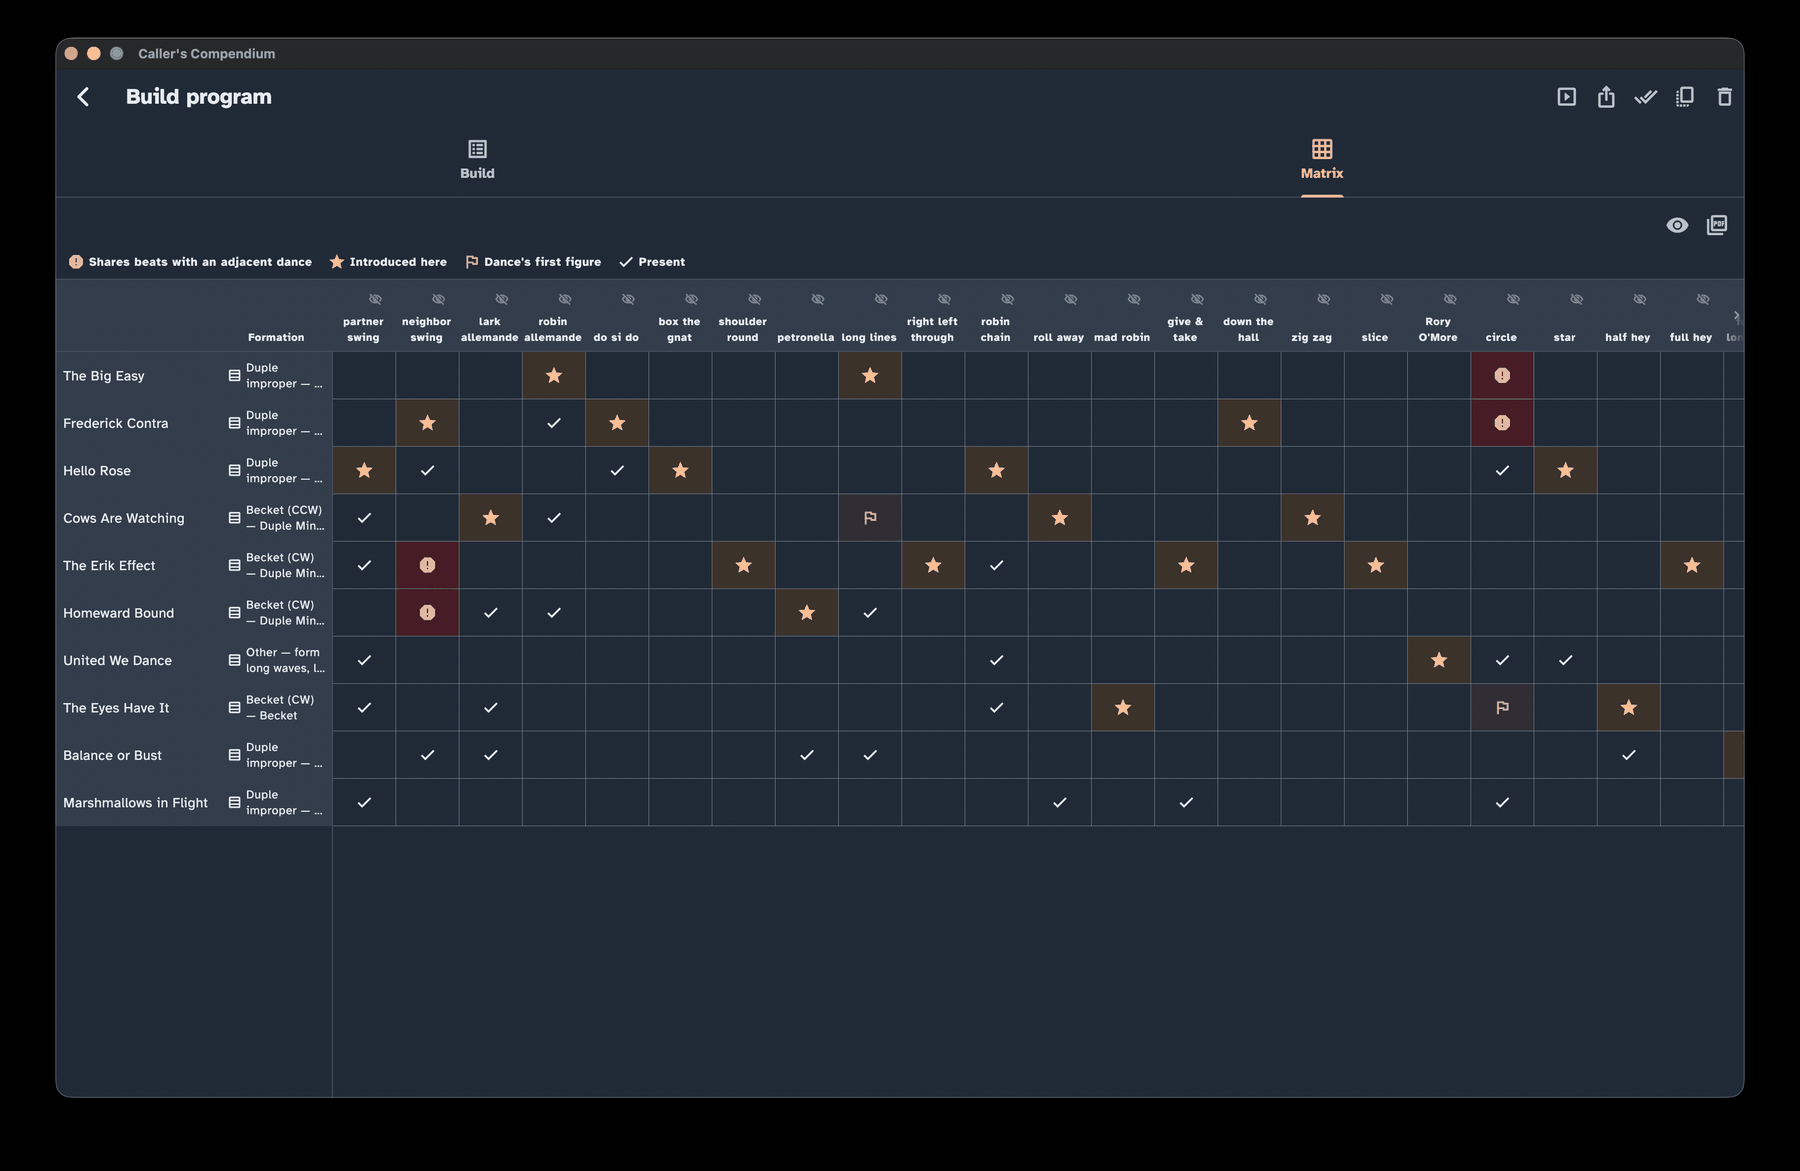Click the flag cell in Cows Are Watching long lines

pos(870,518)
